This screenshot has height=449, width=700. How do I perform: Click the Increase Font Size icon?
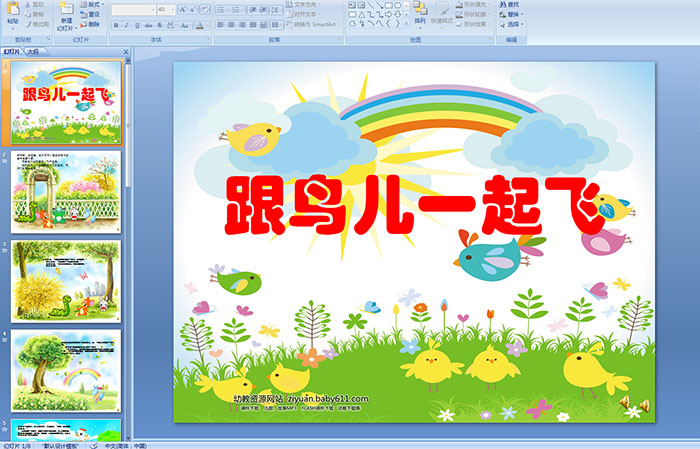click(x=183, y=9)
